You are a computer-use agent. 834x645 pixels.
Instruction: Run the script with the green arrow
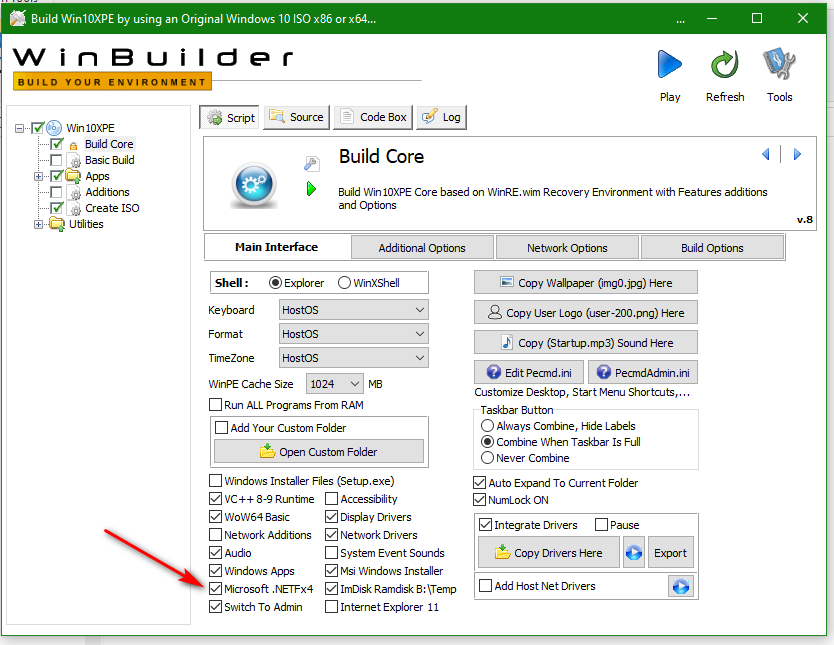312,189
